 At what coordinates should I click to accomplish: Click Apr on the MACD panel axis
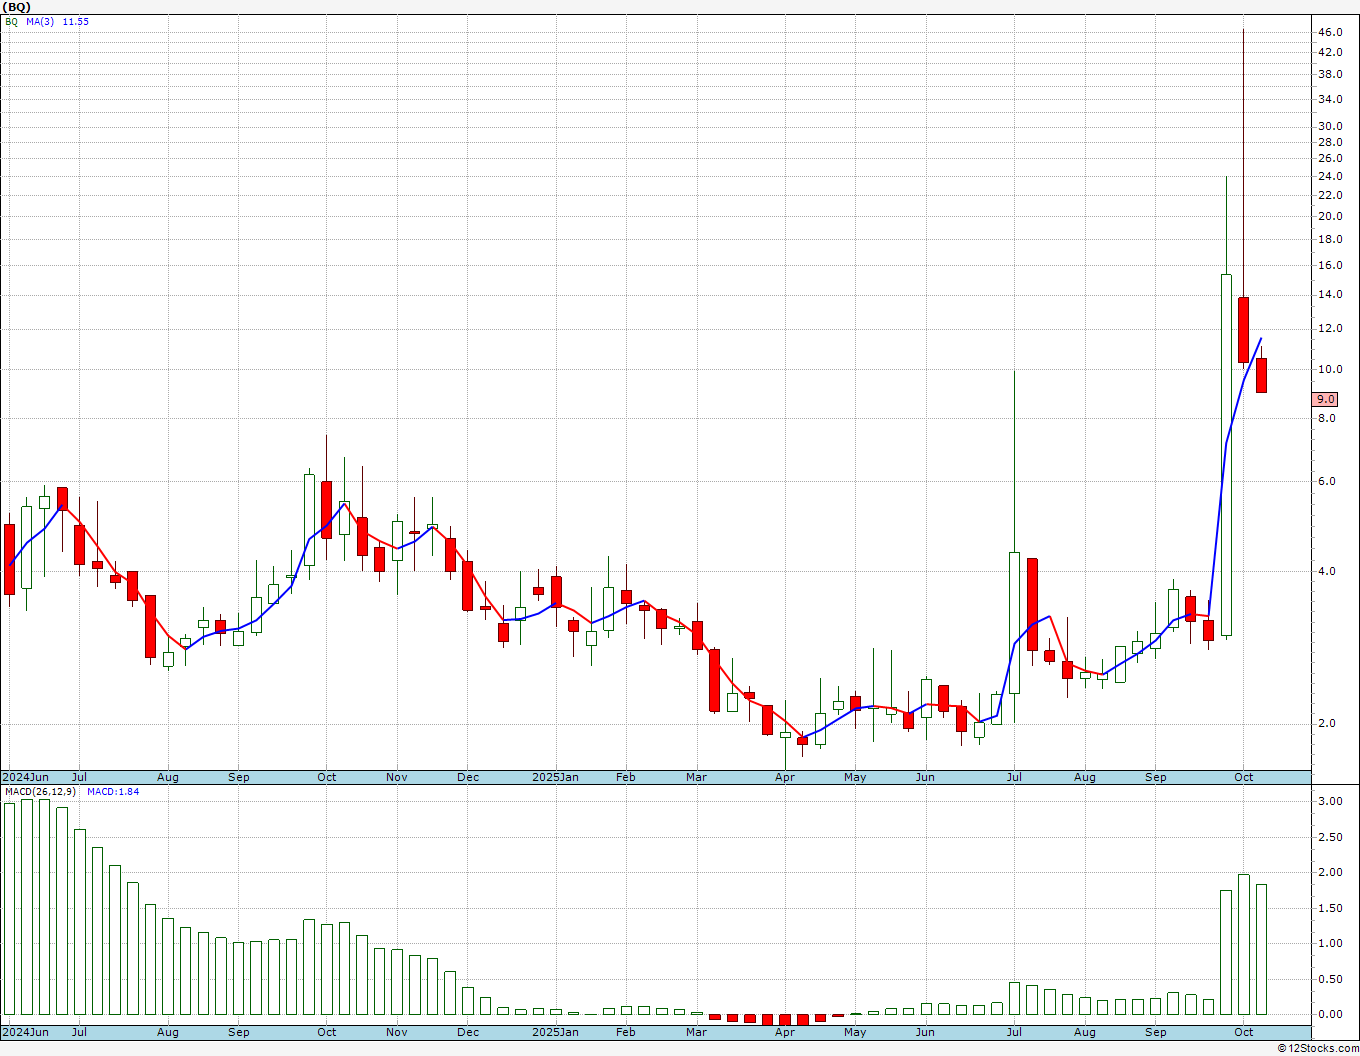pyautogui.click(x=785, y=1032)
